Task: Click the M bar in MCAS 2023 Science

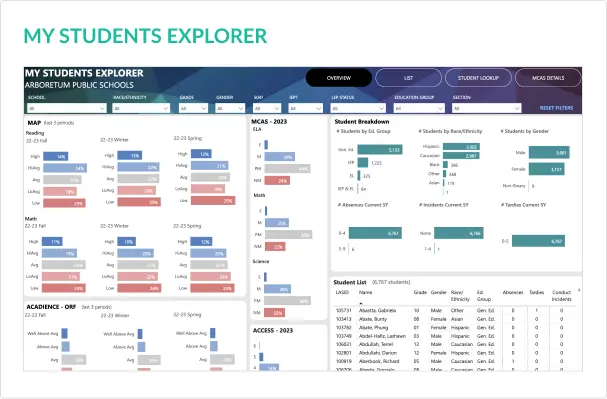Action: point(278,289)
